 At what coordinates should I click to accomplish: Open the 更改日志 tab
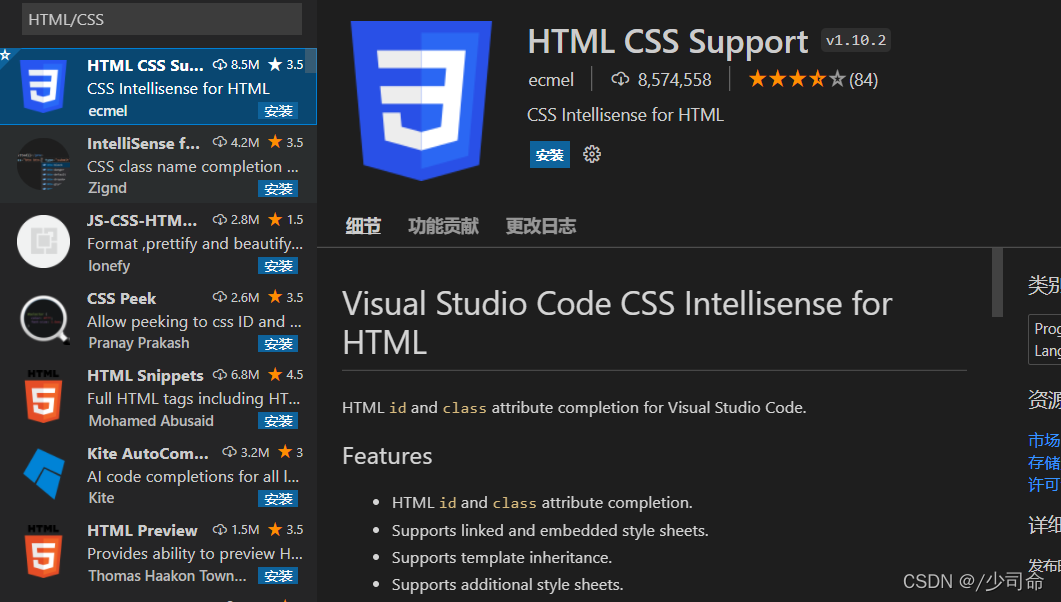[x=541, y=226]
